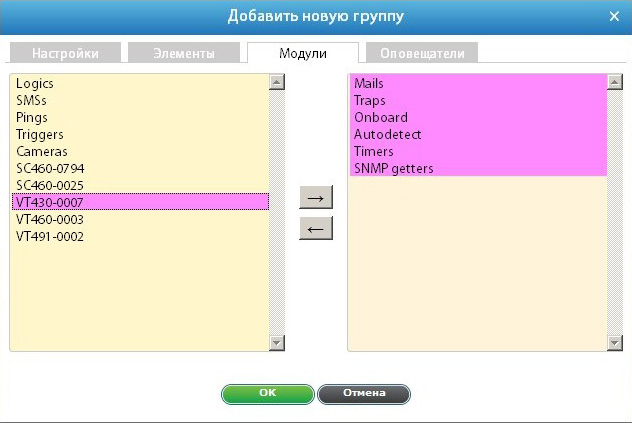Select Timers in the right list
The width and height of the screenshot is (632, 423).
478,151
